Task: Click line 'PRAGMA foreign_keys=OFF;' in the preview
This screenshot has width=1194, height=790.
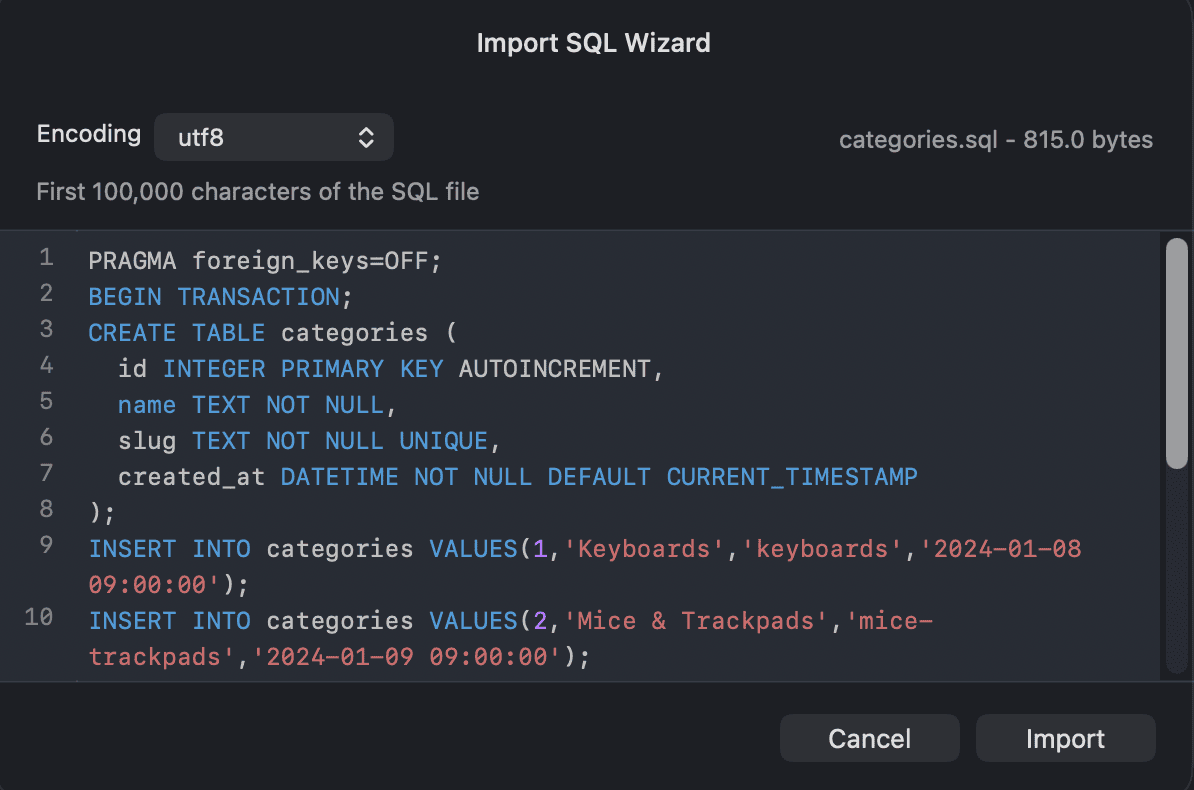Action: pos(264,261)
